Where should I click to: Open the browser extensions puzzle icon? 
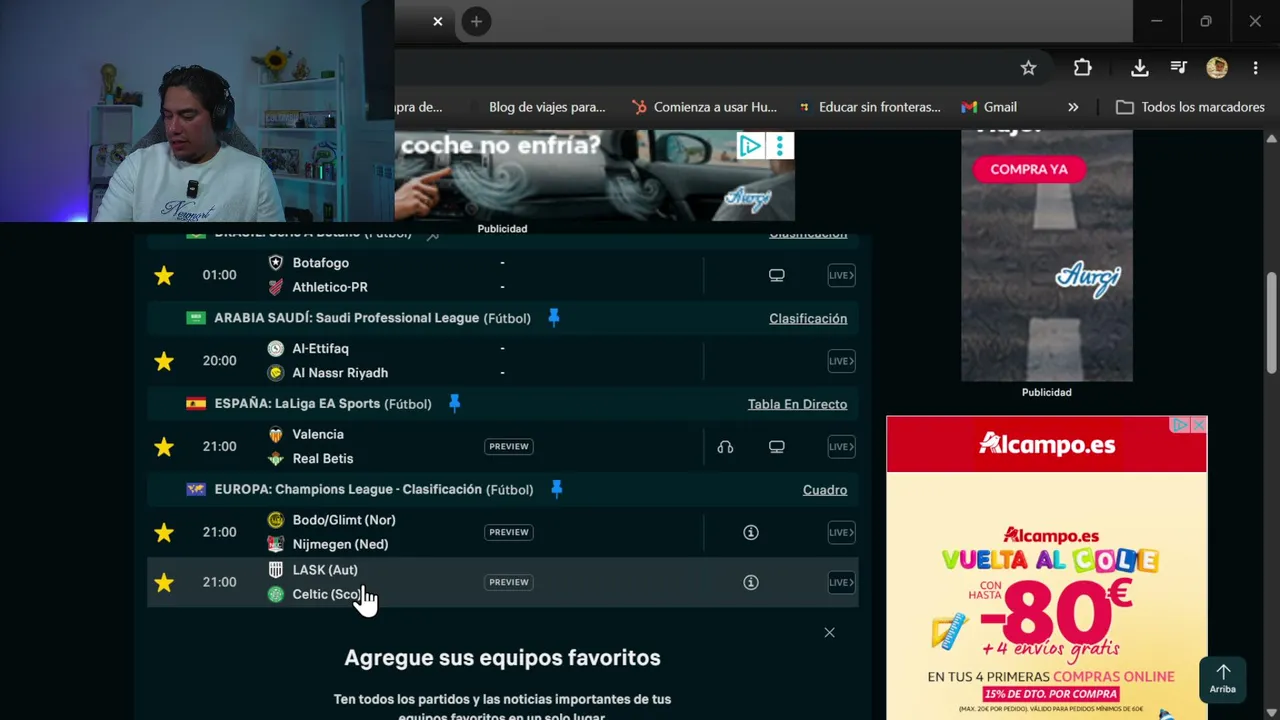[x=1082, y=68]
